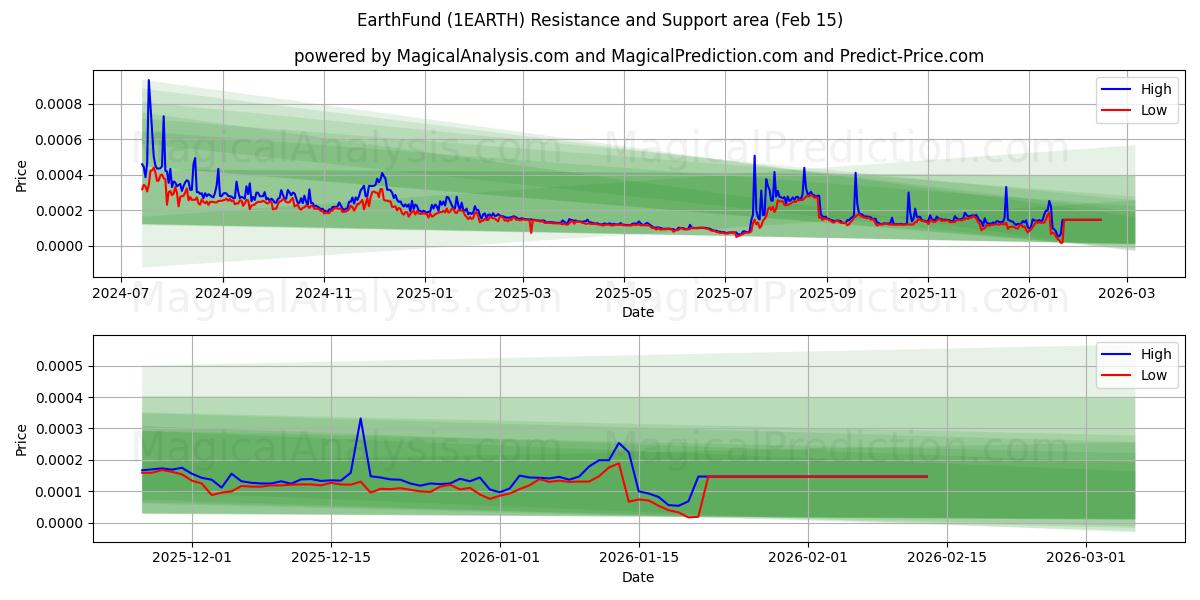Click the '2025-03' x-axis tick label

[523, 293]
